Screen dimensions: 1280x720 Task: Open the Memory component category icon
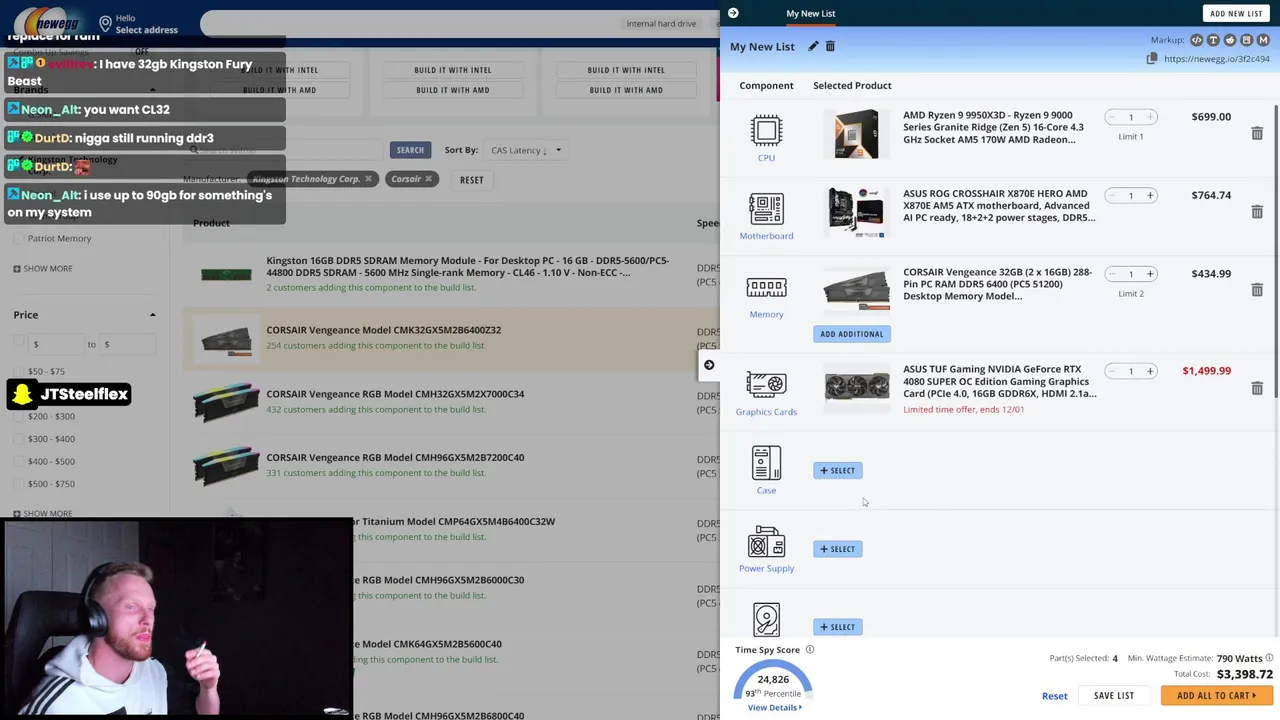click(x=766, y=288)
